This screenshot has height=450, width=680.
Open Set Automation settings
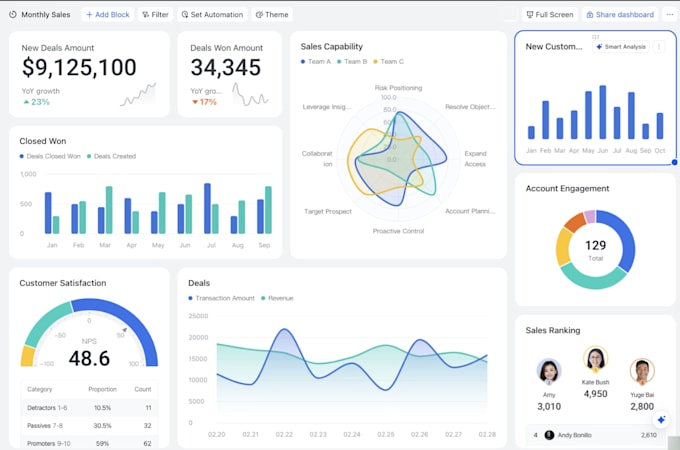click(212, 14)
